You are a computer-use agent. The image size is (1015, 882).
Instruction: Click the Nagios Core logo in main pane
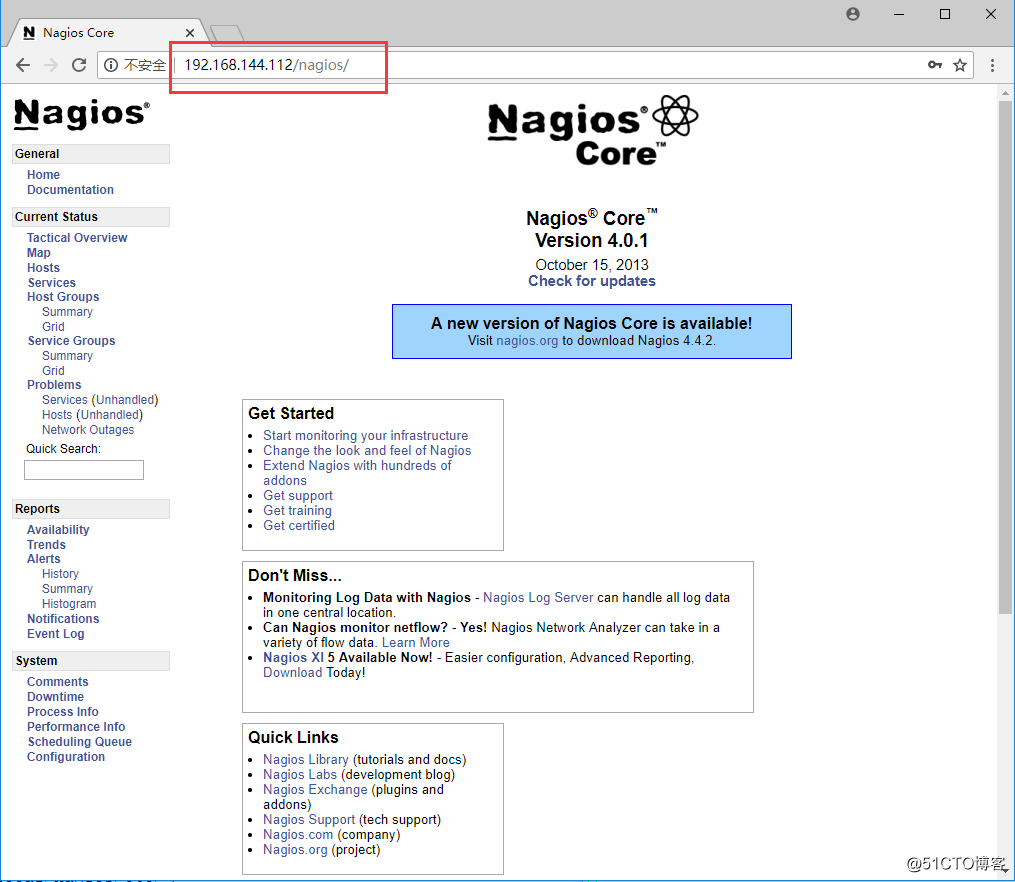[592, 131]
